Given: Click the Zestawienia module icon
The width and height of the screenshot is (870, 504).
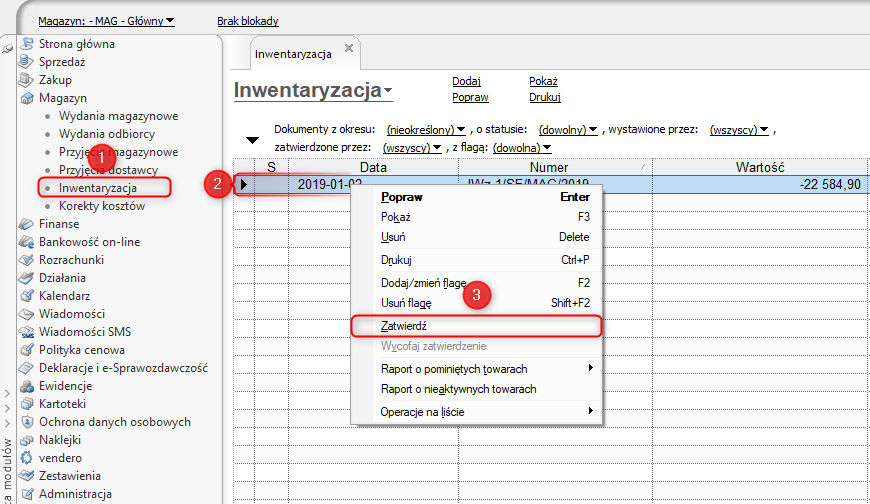Looking at the screenshot, I should [27, 476].
